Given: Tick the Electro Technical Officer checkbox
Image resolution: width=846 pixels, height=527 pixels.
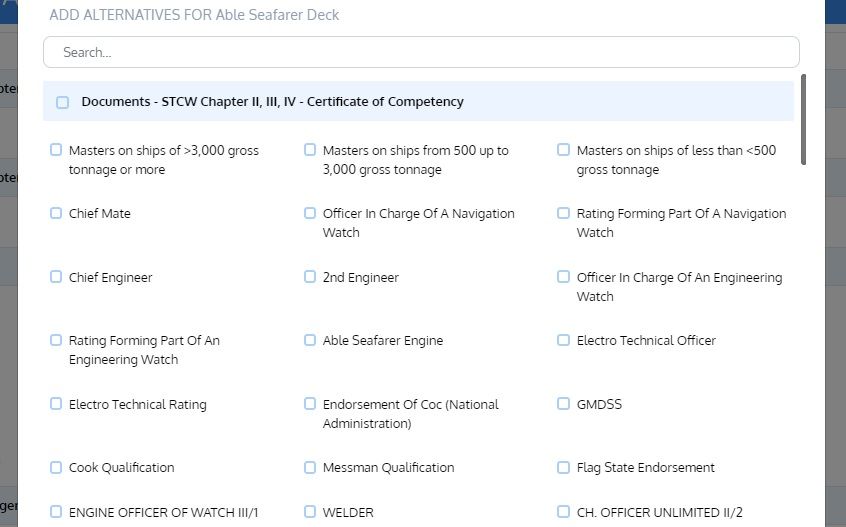Looking at the screenshot, I should [563, 340].
